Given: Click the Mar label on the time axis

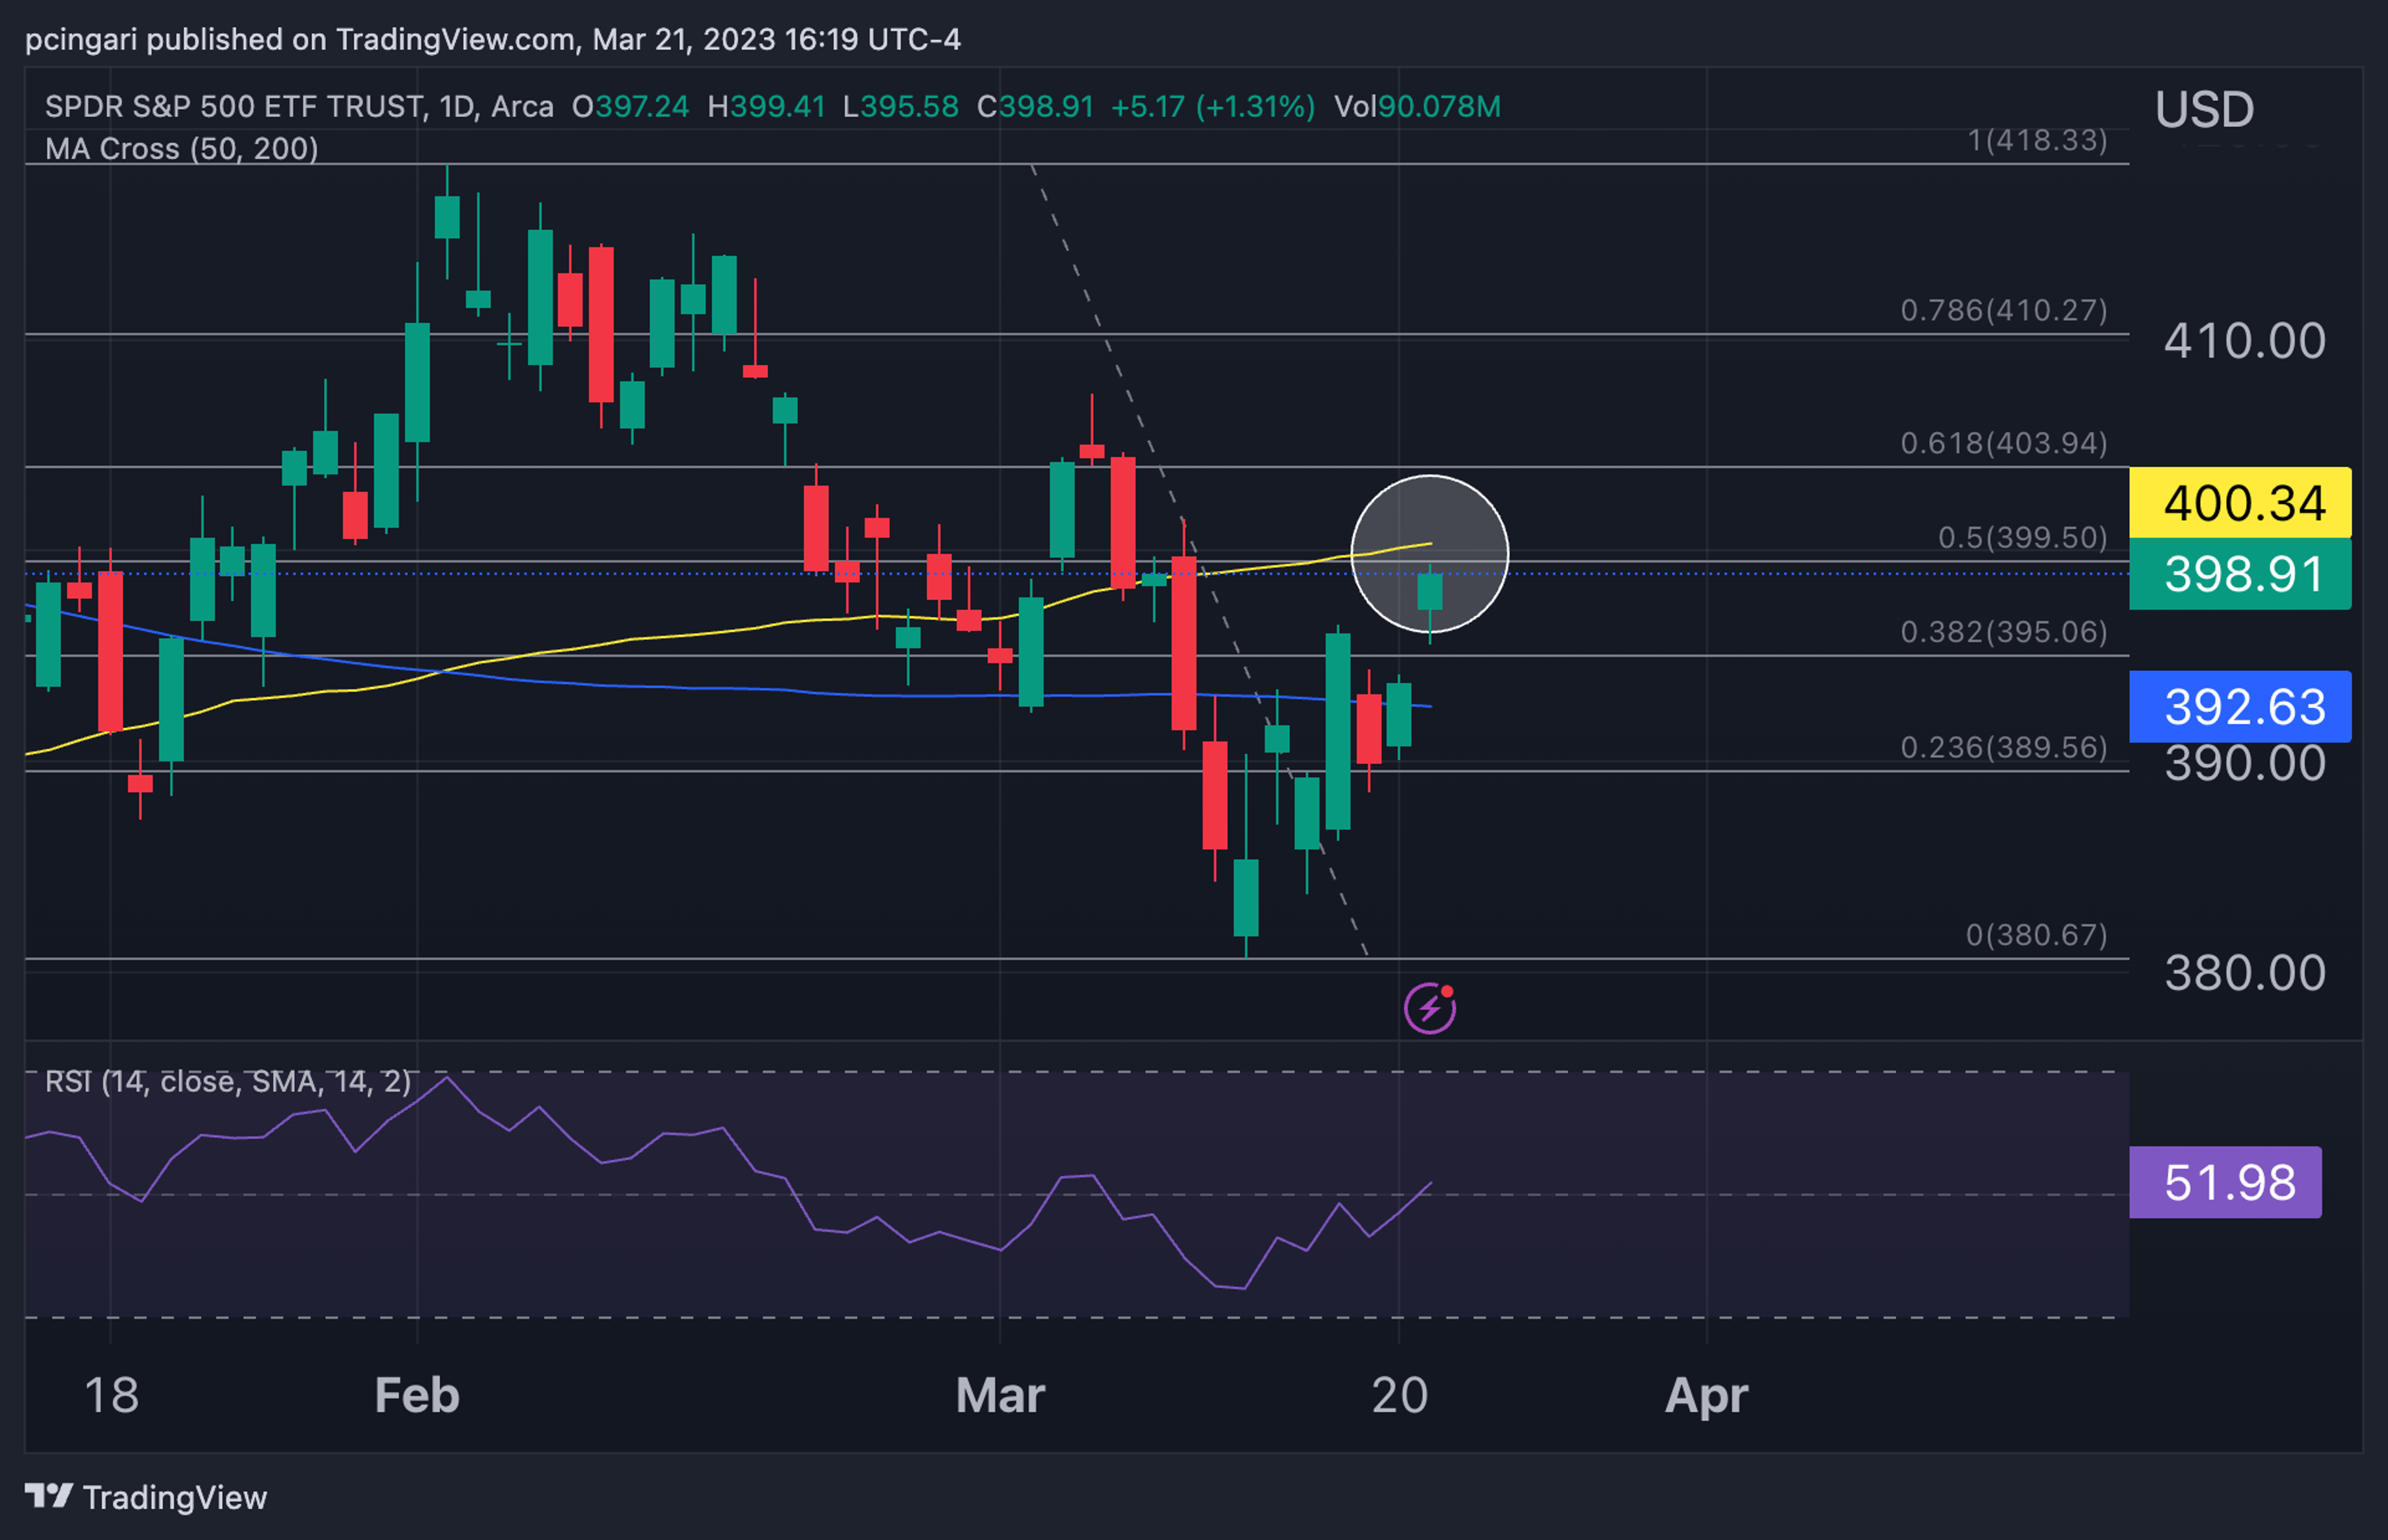Looking at the screenshot, I should click(1000, 1395).
